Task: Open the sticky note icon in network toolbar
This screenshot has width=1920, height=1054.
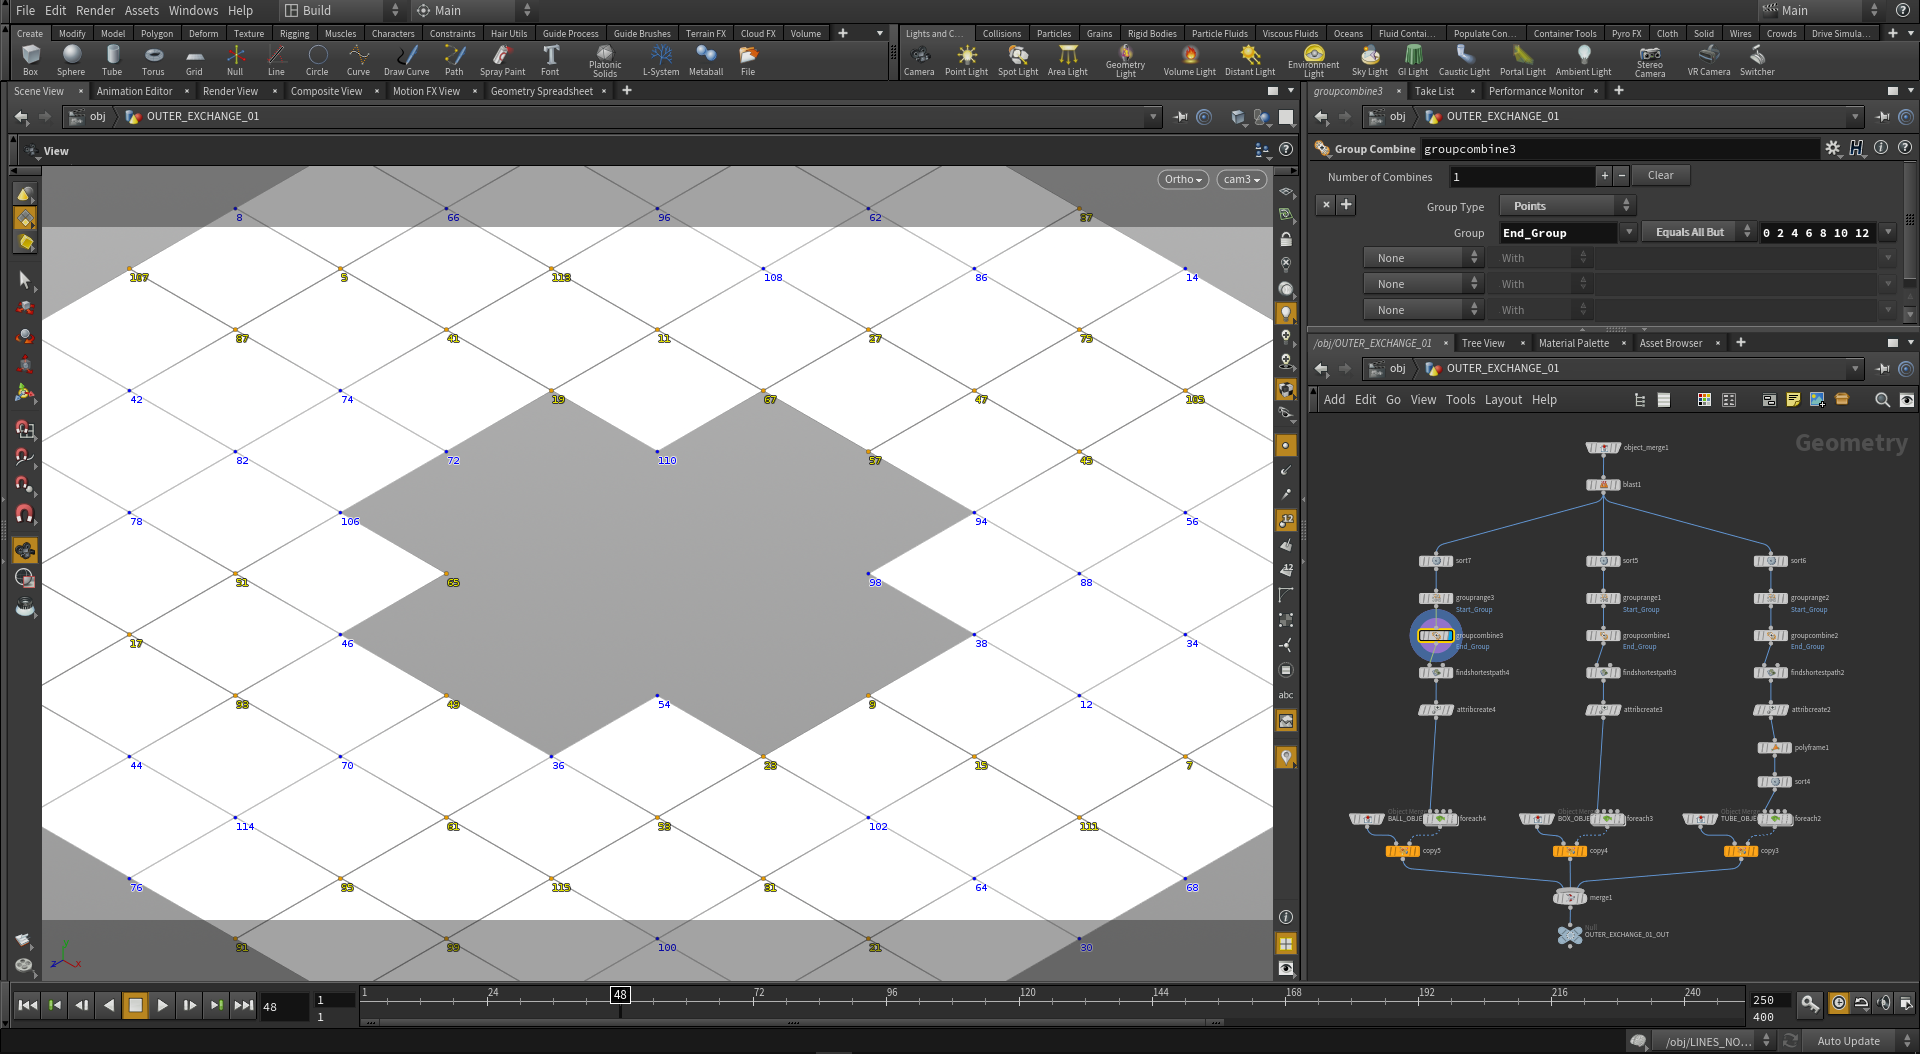Action: click(1793, 400)
